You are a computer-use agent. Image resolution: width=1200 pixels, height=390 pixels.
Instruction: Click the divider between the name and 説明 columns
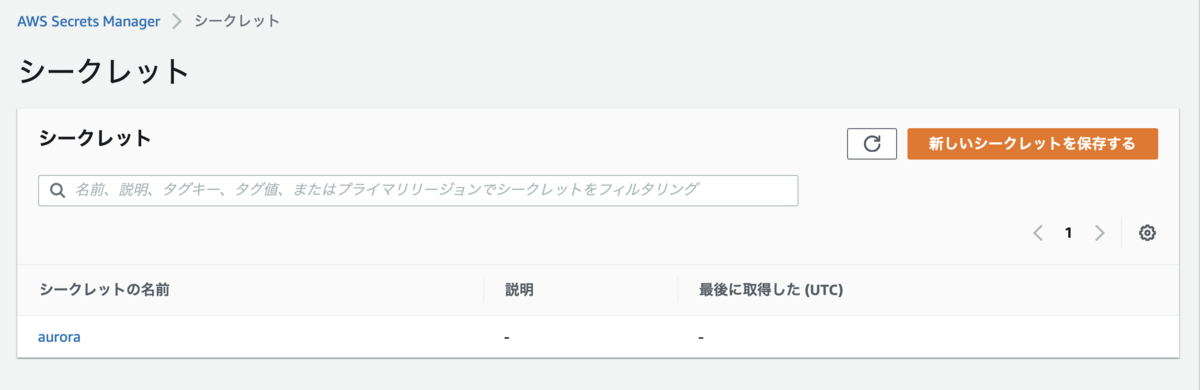tap(484, 290)
